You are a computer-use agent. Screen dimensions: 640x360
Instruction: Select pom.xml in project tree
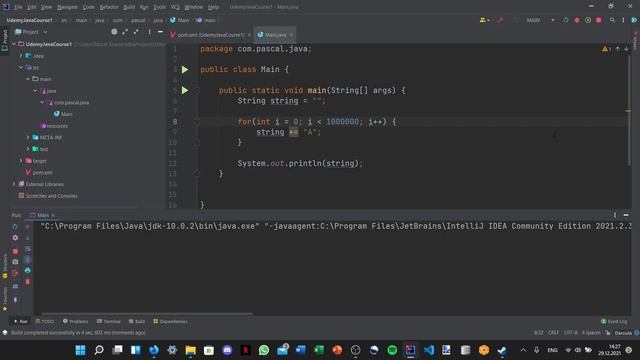click(x=39, y=173)
